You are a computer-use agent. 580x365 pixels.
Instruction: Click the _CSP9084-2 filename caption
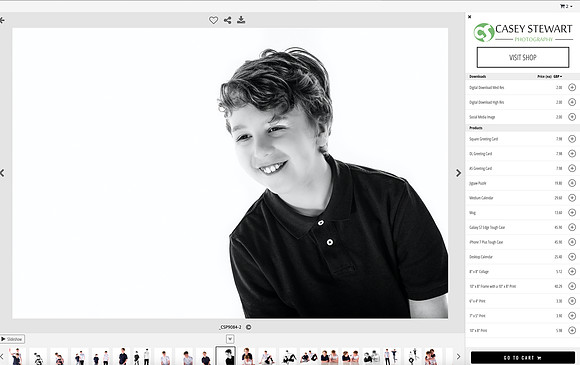tap(230, 327)
